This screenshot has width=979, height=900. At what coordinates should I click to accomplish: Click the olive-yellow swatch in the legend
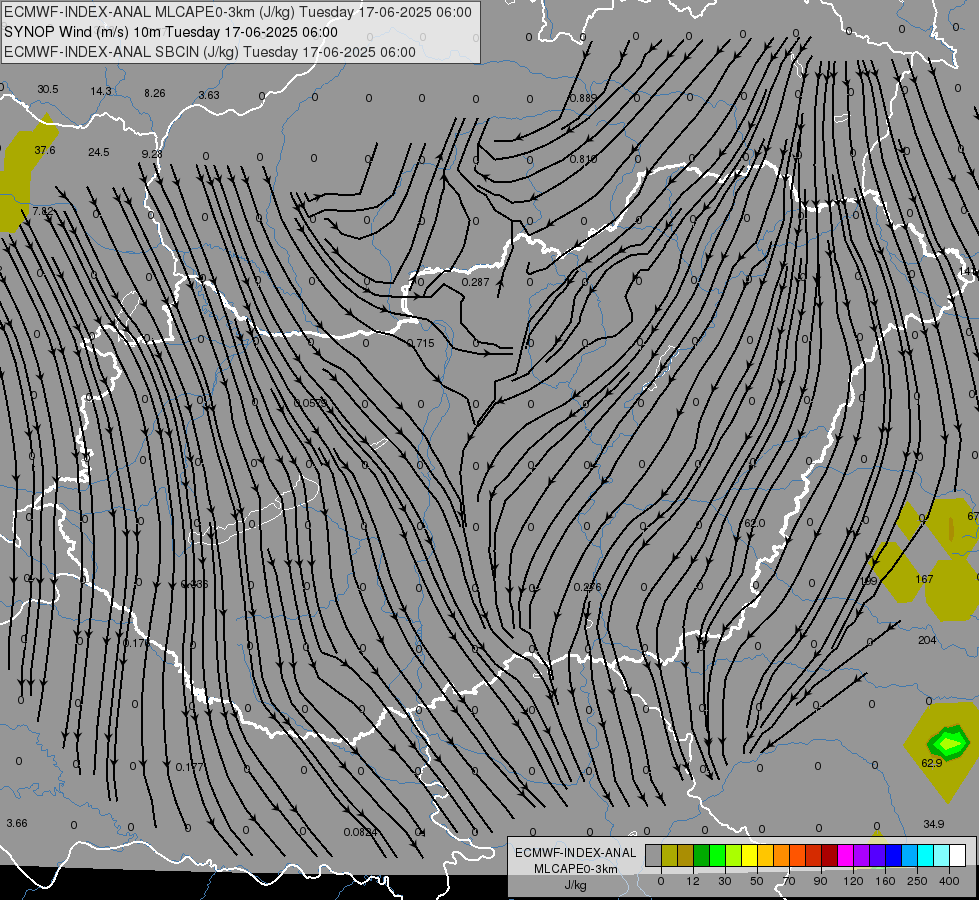pos(669,855)
